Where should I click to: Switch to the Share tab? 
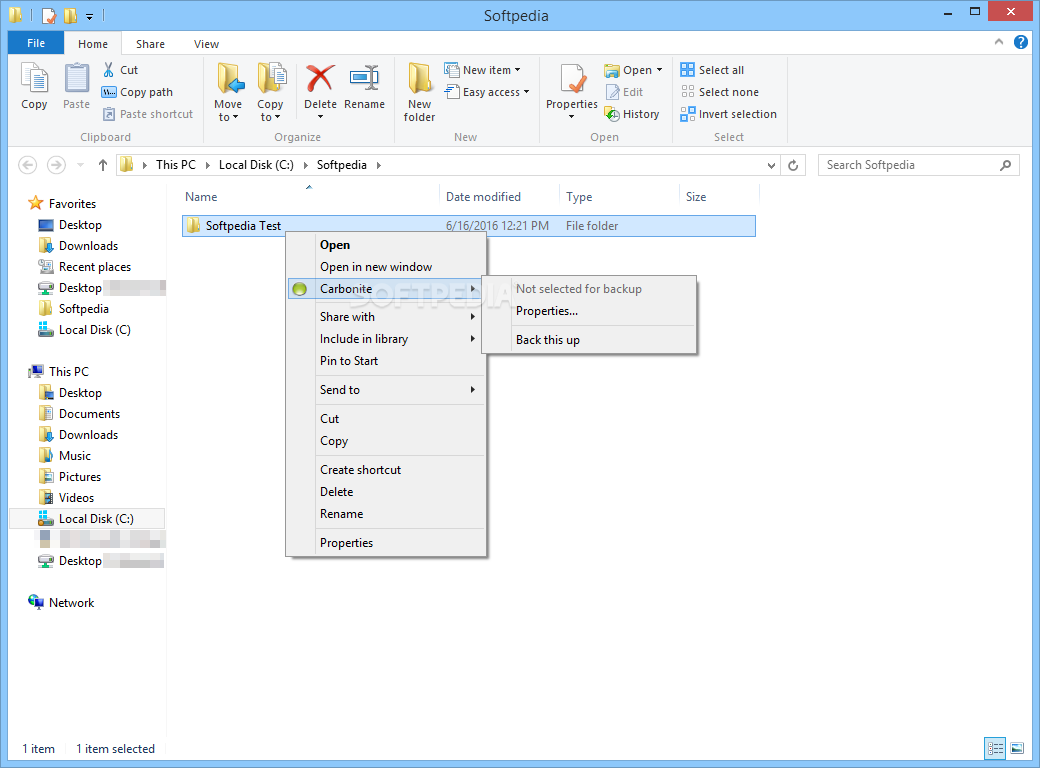(x=151, y=44)
